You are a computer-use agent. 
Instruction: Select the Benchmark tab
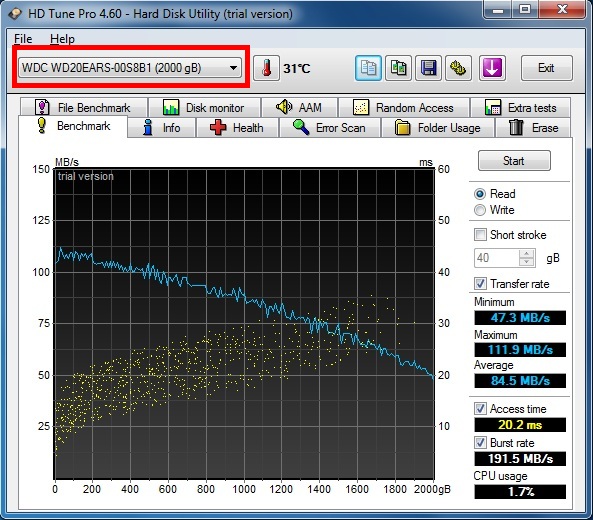(x=73, y=126)
